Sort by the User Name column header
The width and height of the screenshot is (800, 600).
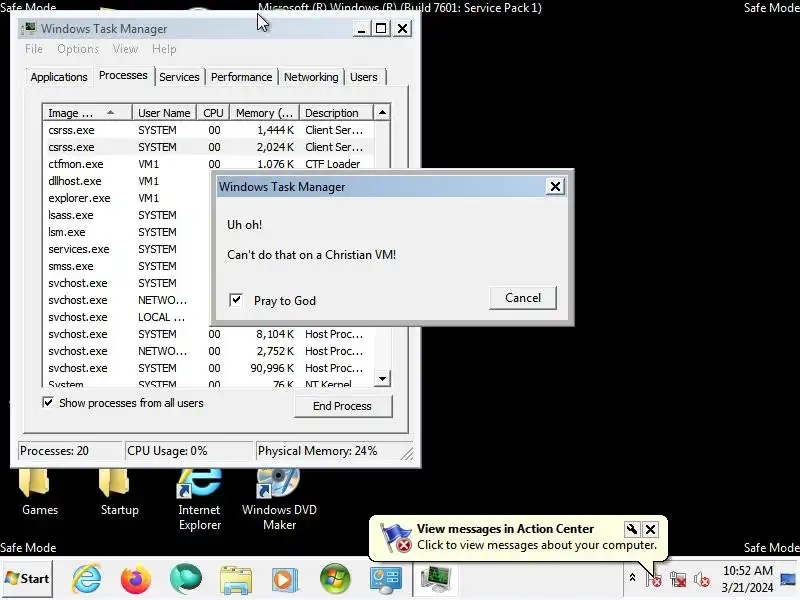coord(164,113)
